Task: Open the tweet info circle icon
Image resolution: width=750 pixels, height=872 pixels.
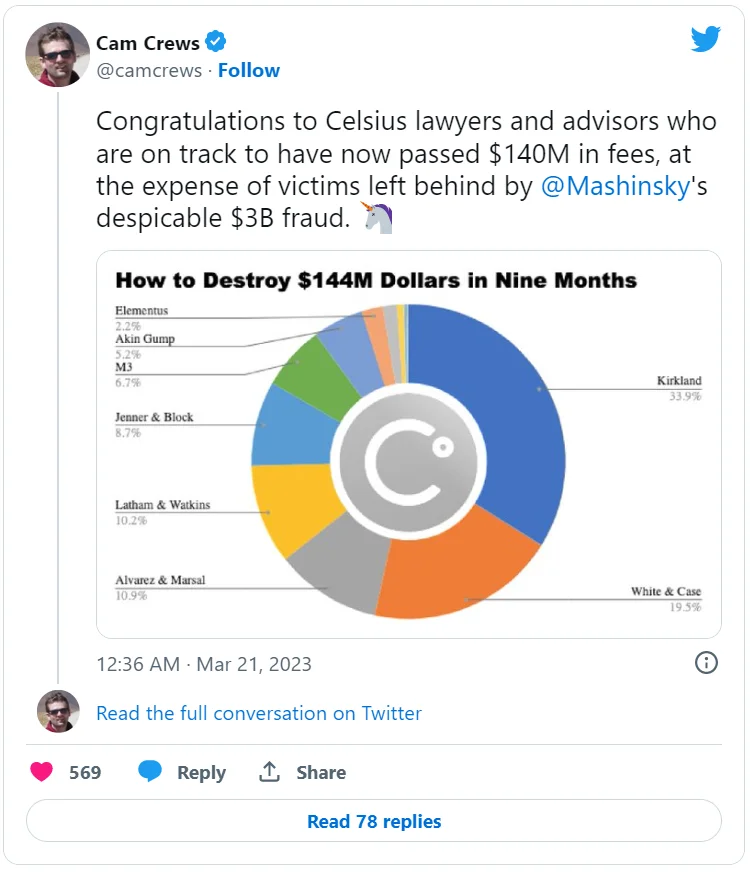Action: point(706,663)
